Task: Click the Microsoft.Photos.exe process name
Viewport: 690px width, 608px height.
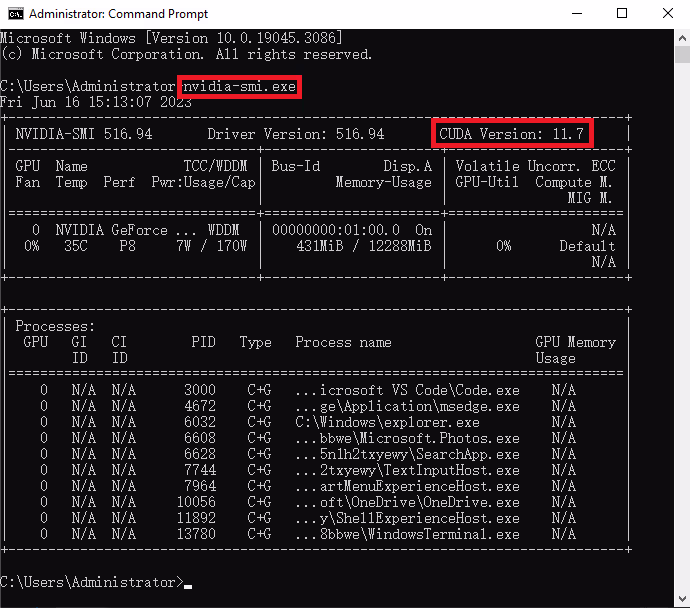Action: 407,438
